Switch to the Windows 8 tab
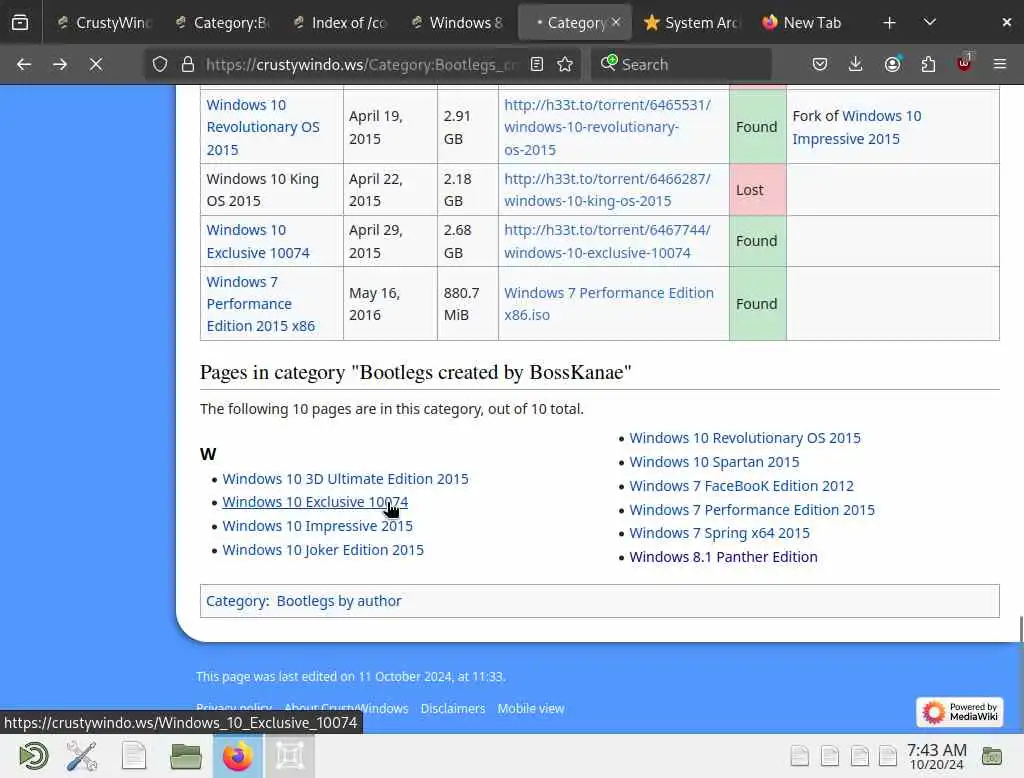The height and width of the screenshot is (778, 1024). [x=458, y=23]
